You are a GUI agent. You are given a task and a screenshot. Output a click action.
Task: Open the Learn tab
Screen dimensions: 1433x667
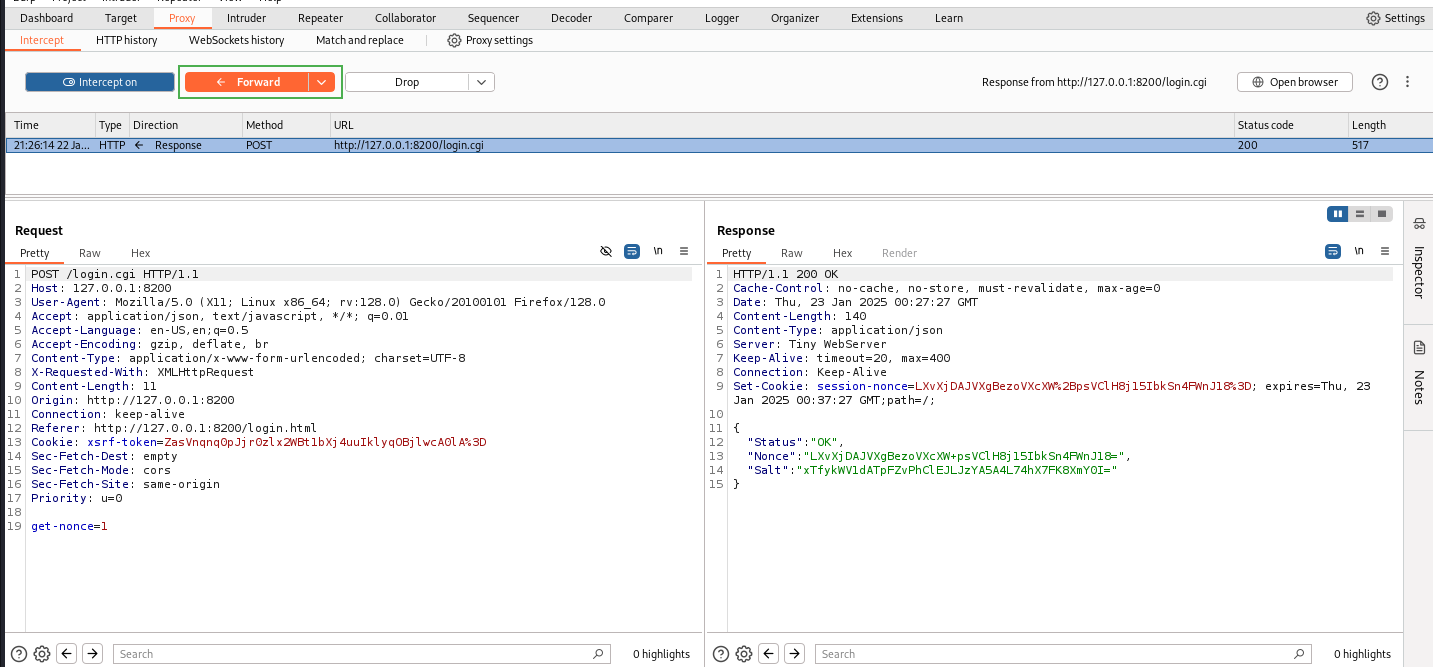click(x=949, y=18)
